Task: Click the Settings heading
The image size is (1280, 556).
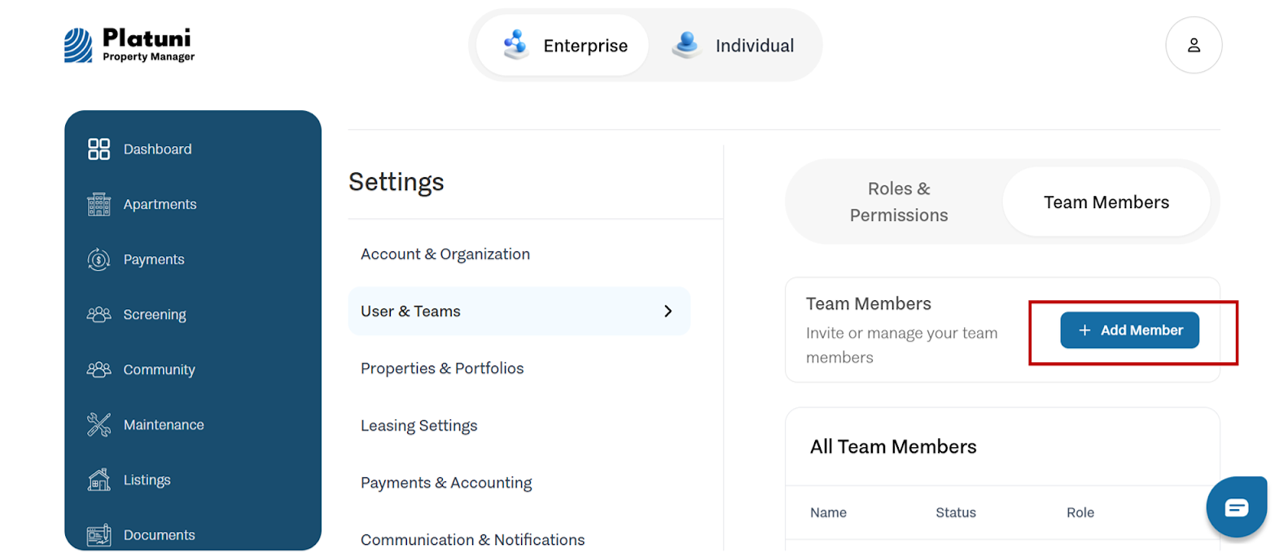Action: click(x=396, y=182)
